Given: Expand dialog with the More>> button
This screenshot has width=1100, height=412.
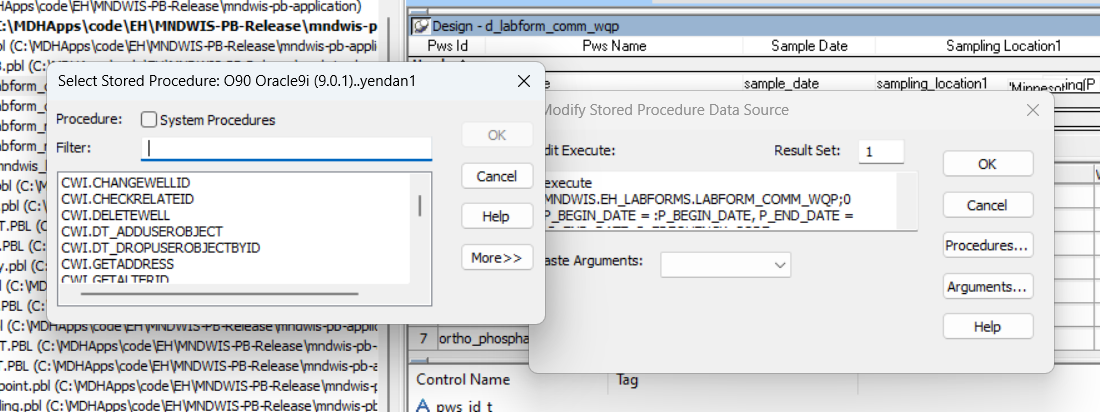Looking at the screenshot, I should click(x=496, y=258).
